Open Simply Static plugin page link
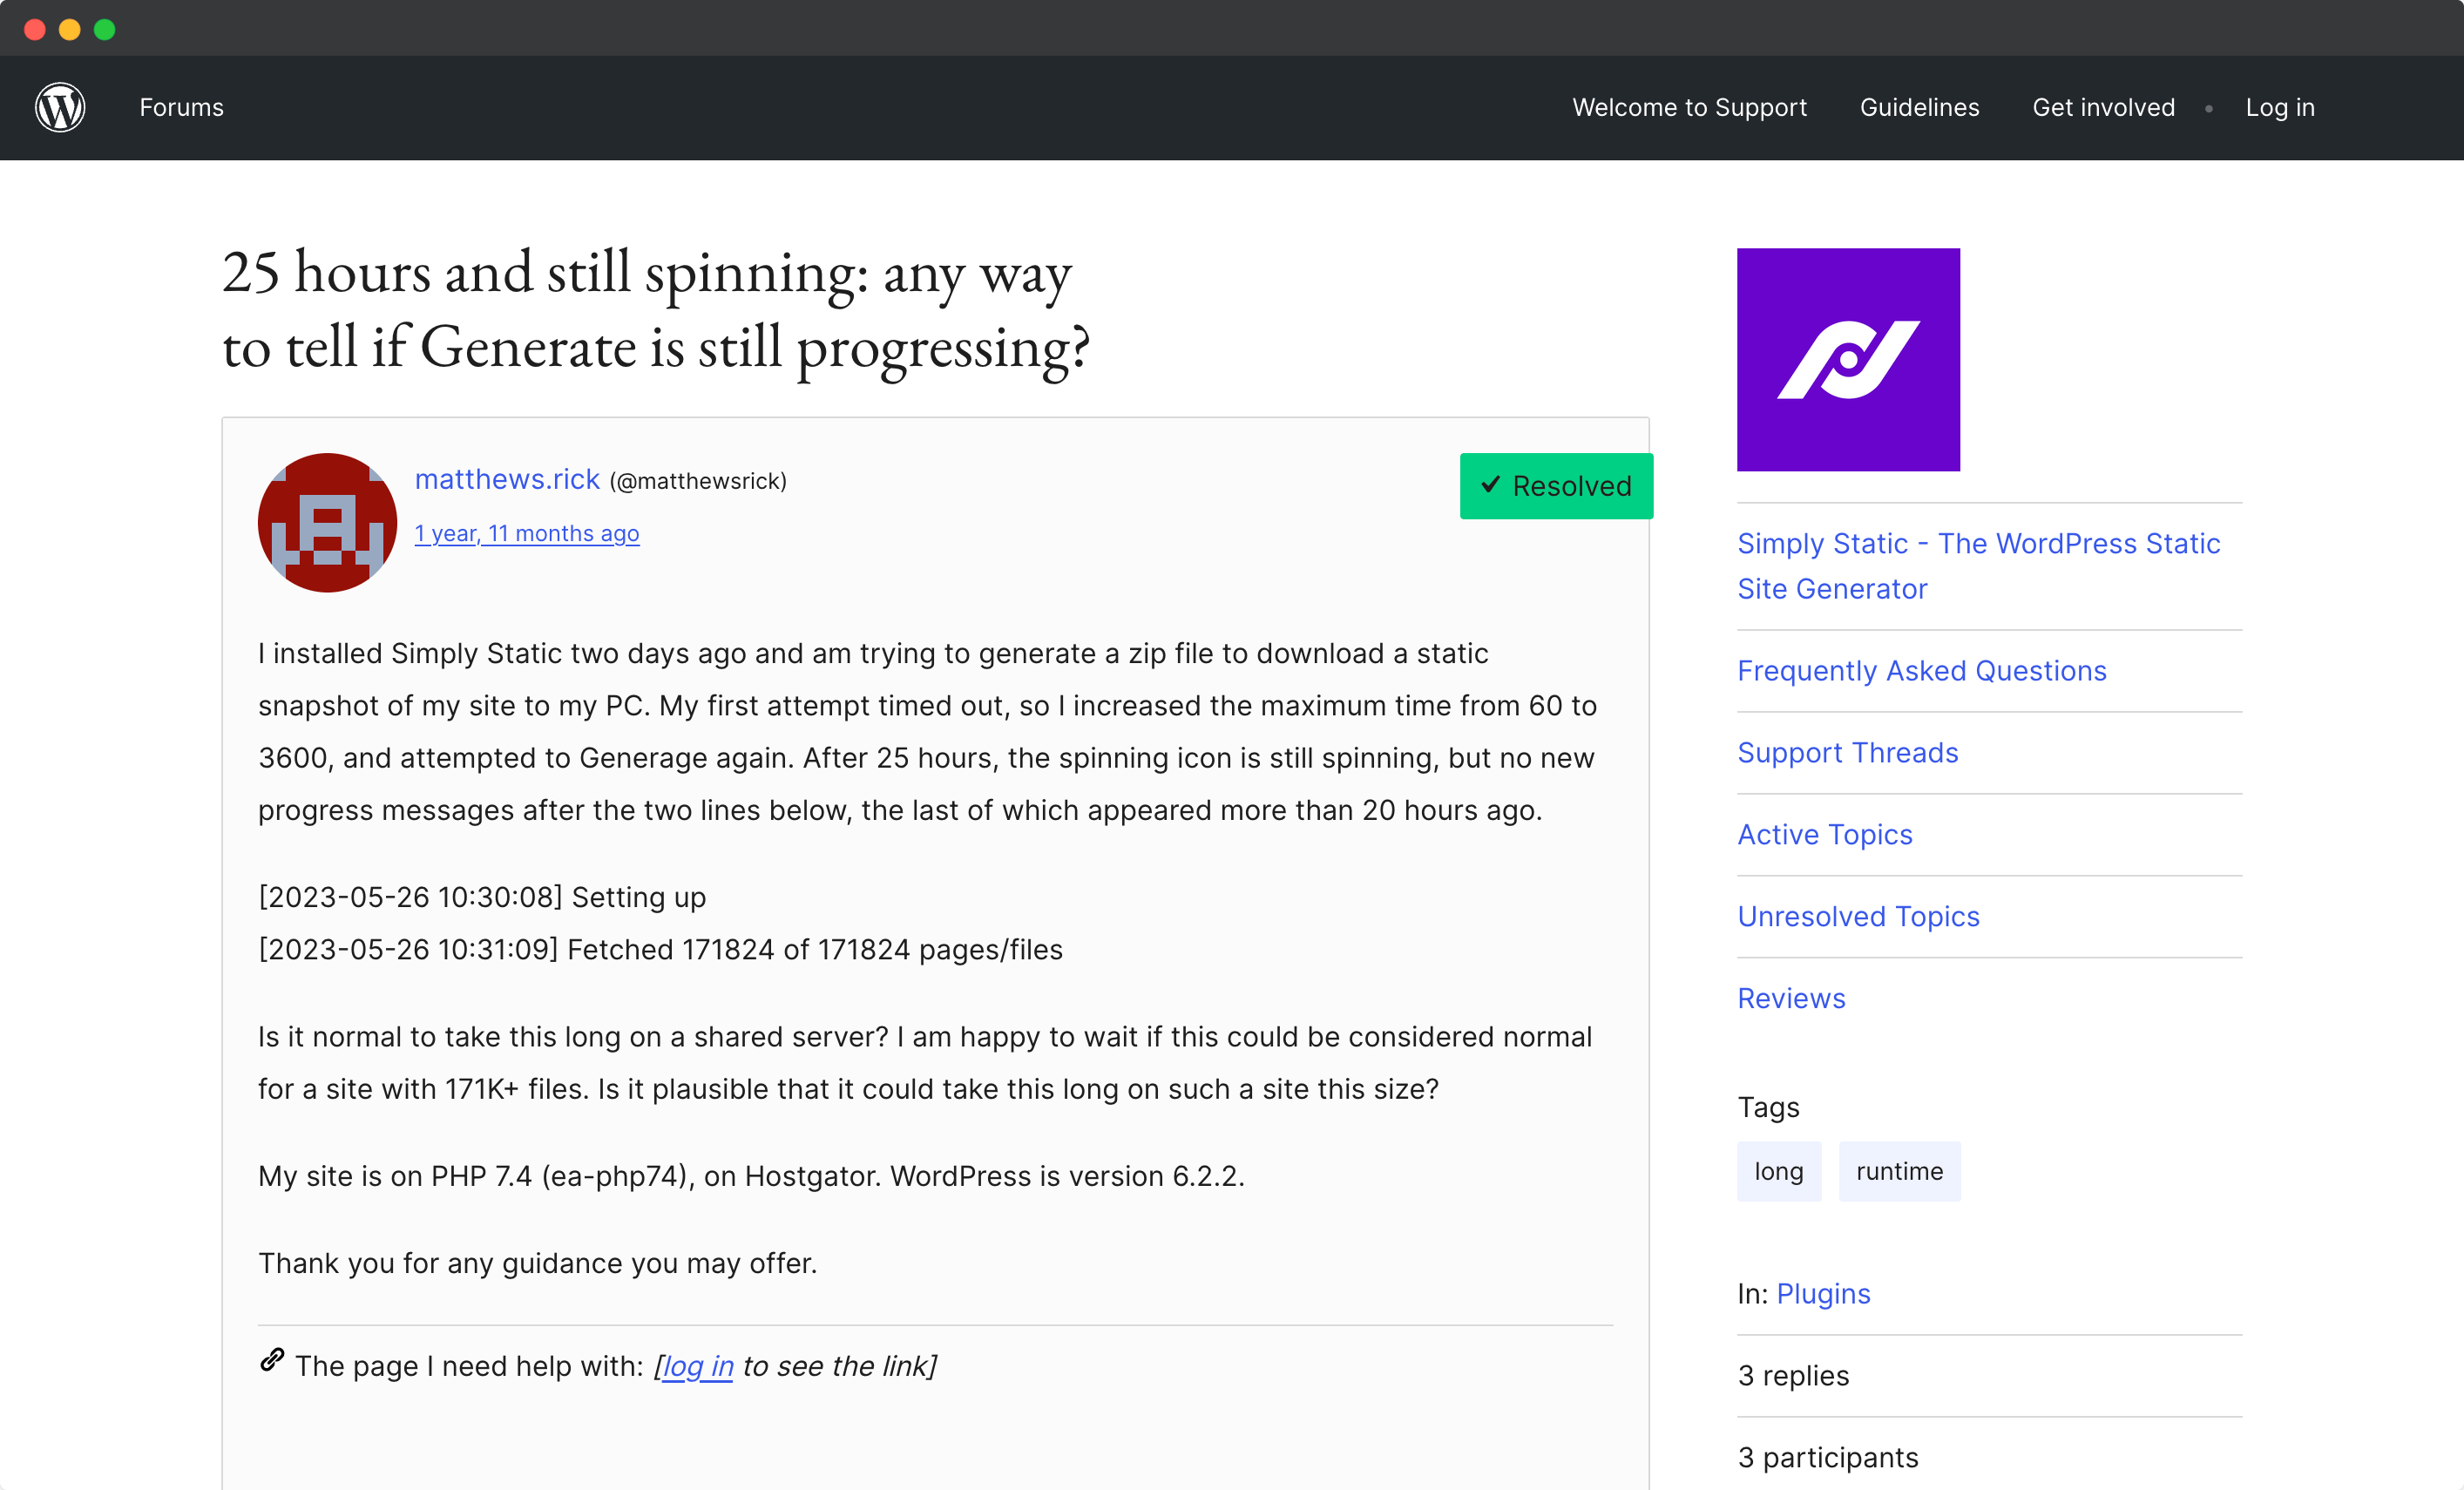 [1978, 566]
